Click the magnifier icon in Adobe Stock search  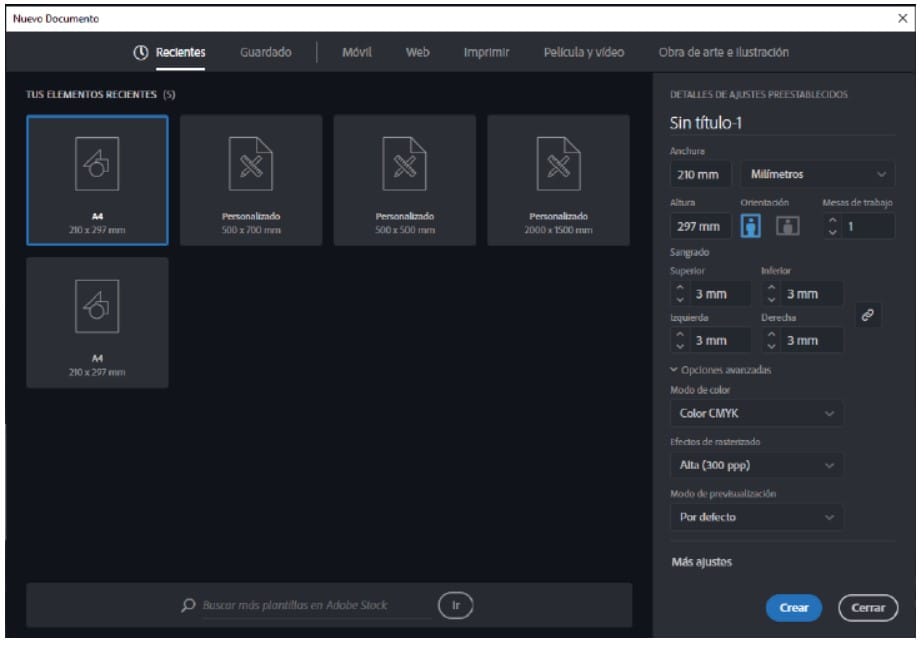pyautogui.click(x=188, y=605)
